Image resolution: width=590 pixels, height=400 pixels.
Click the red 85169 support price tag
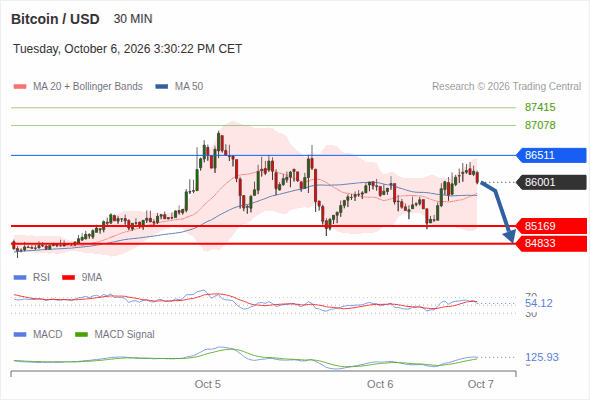pyautogui.click(x=551, y=226)
